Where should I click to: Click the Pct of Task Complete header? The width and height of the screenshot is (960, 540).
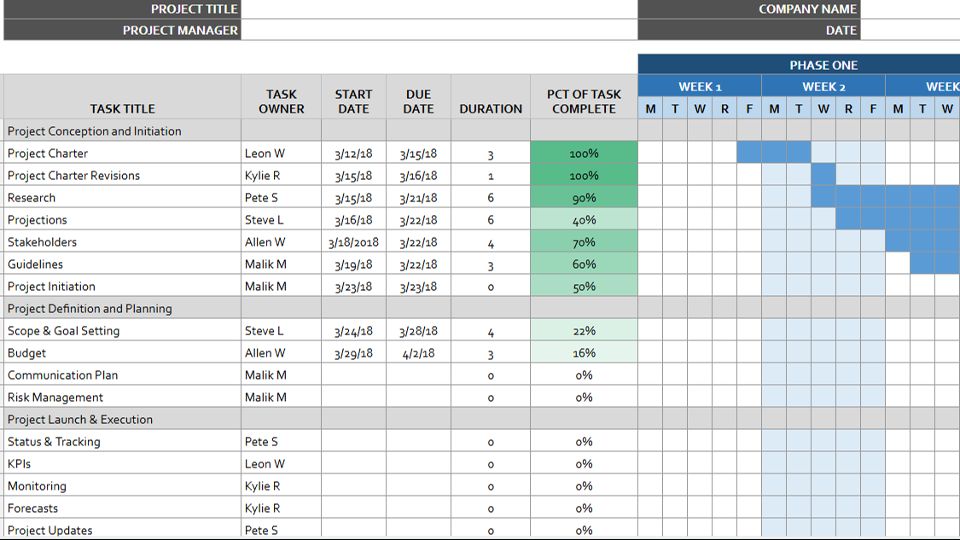tap(584, 101)
